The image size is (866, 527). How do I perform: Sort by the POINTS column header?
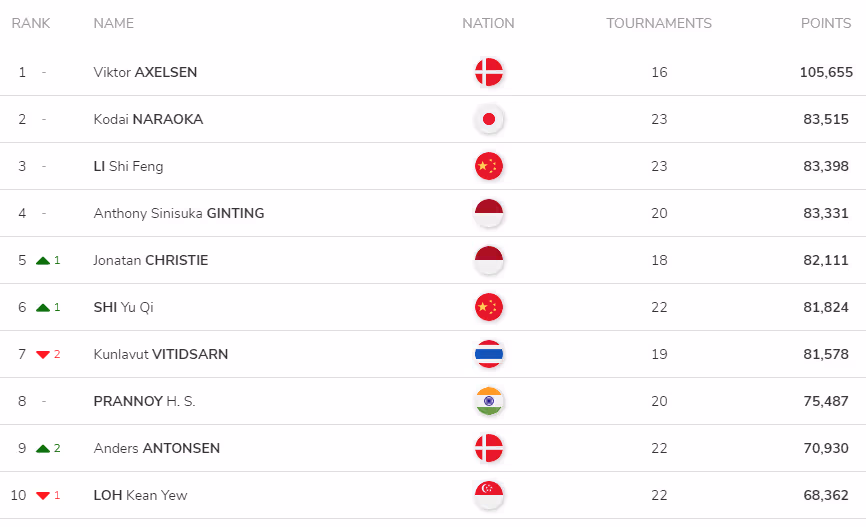[x=826, y=23]
